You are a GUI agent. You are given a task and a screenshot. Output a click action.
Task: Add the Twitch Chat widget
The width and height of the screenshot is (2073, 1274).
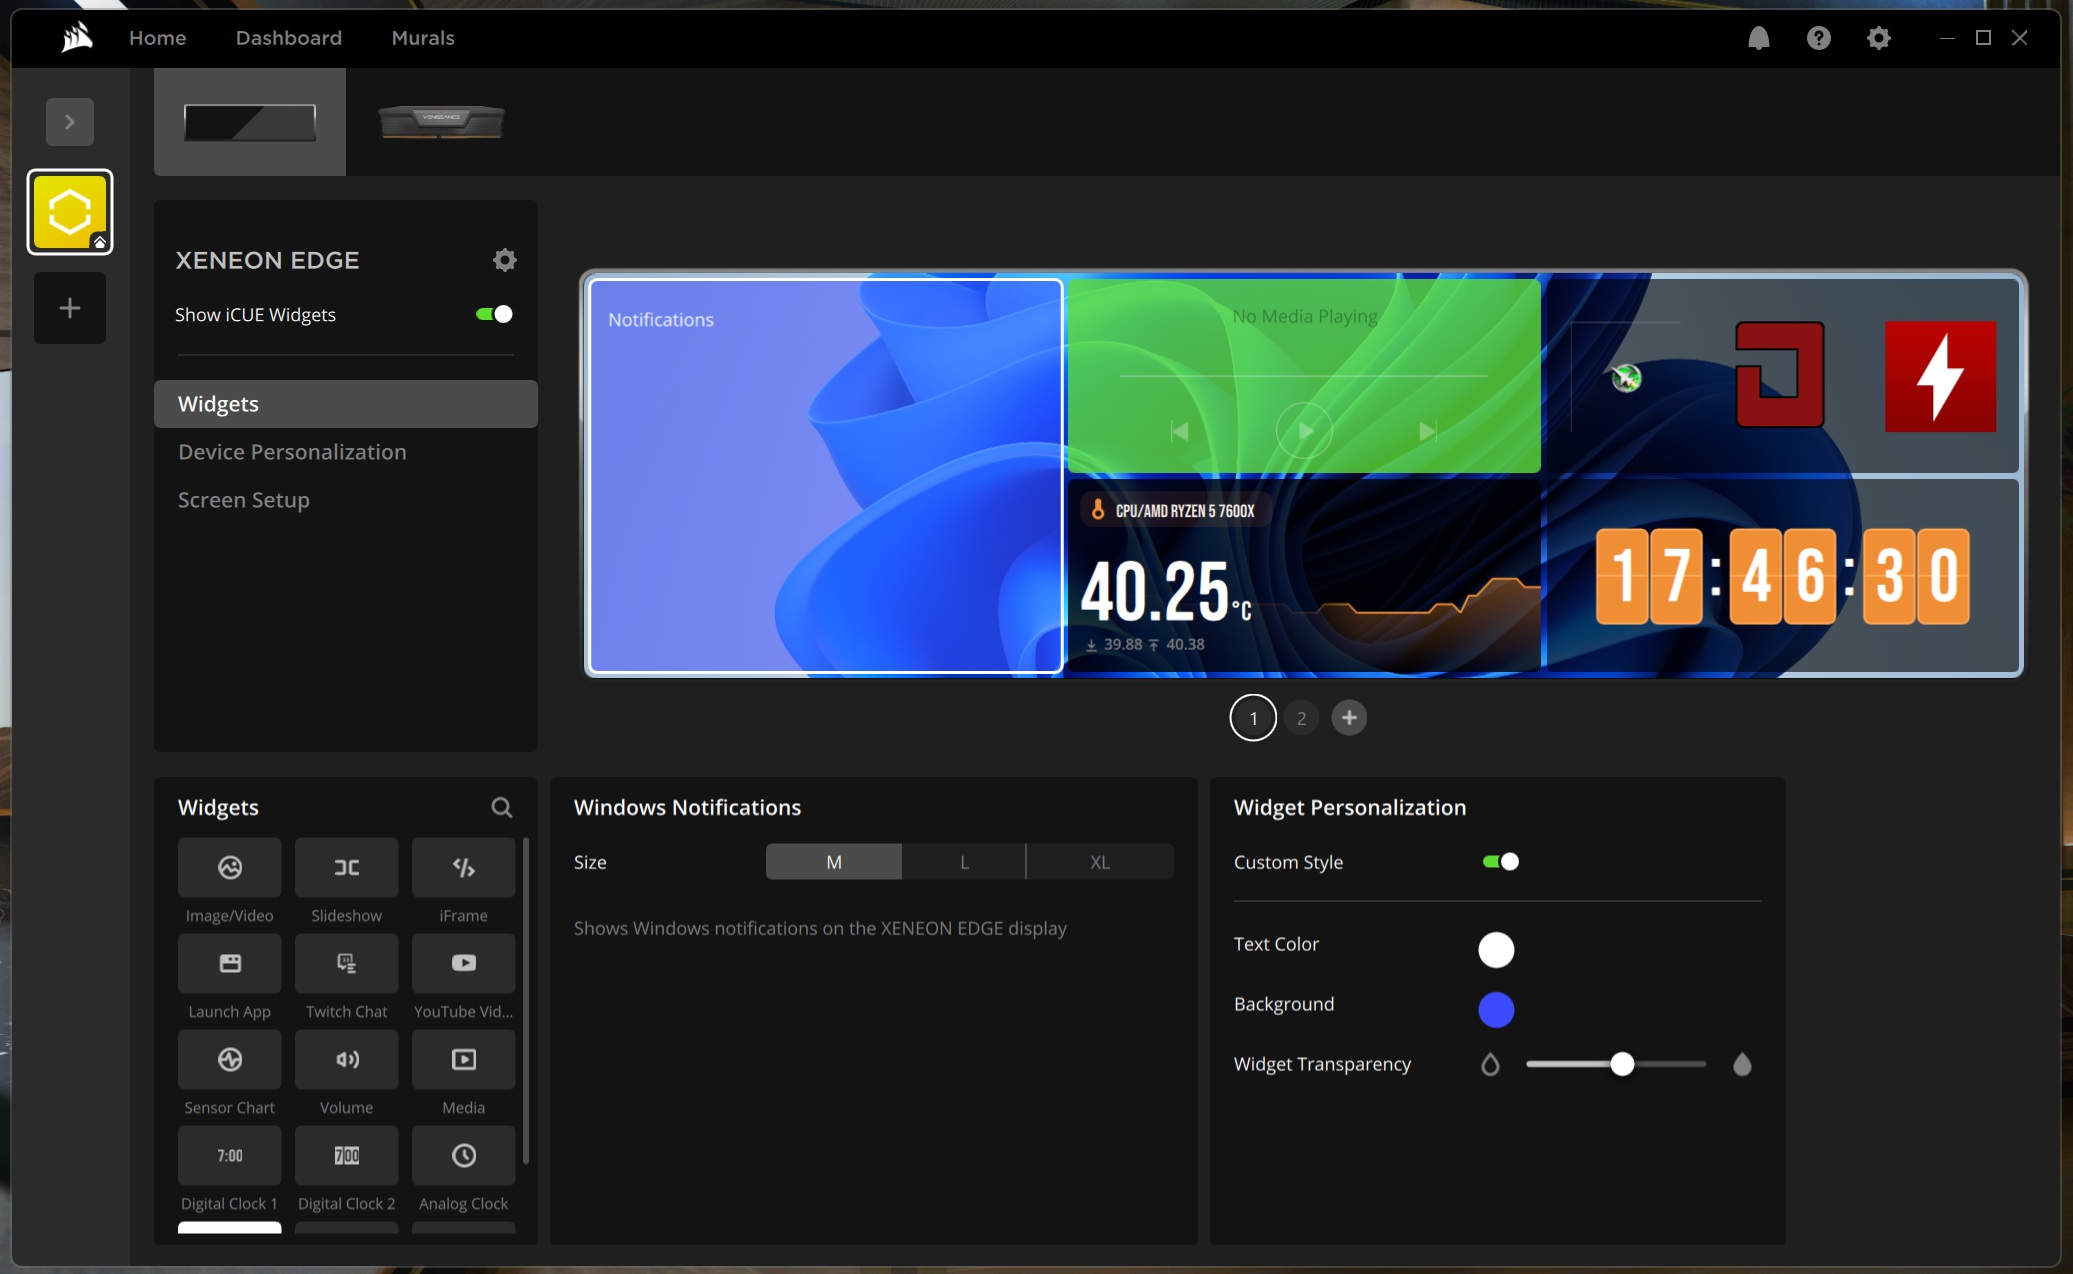pyautogui.click(x=346, y=964)
